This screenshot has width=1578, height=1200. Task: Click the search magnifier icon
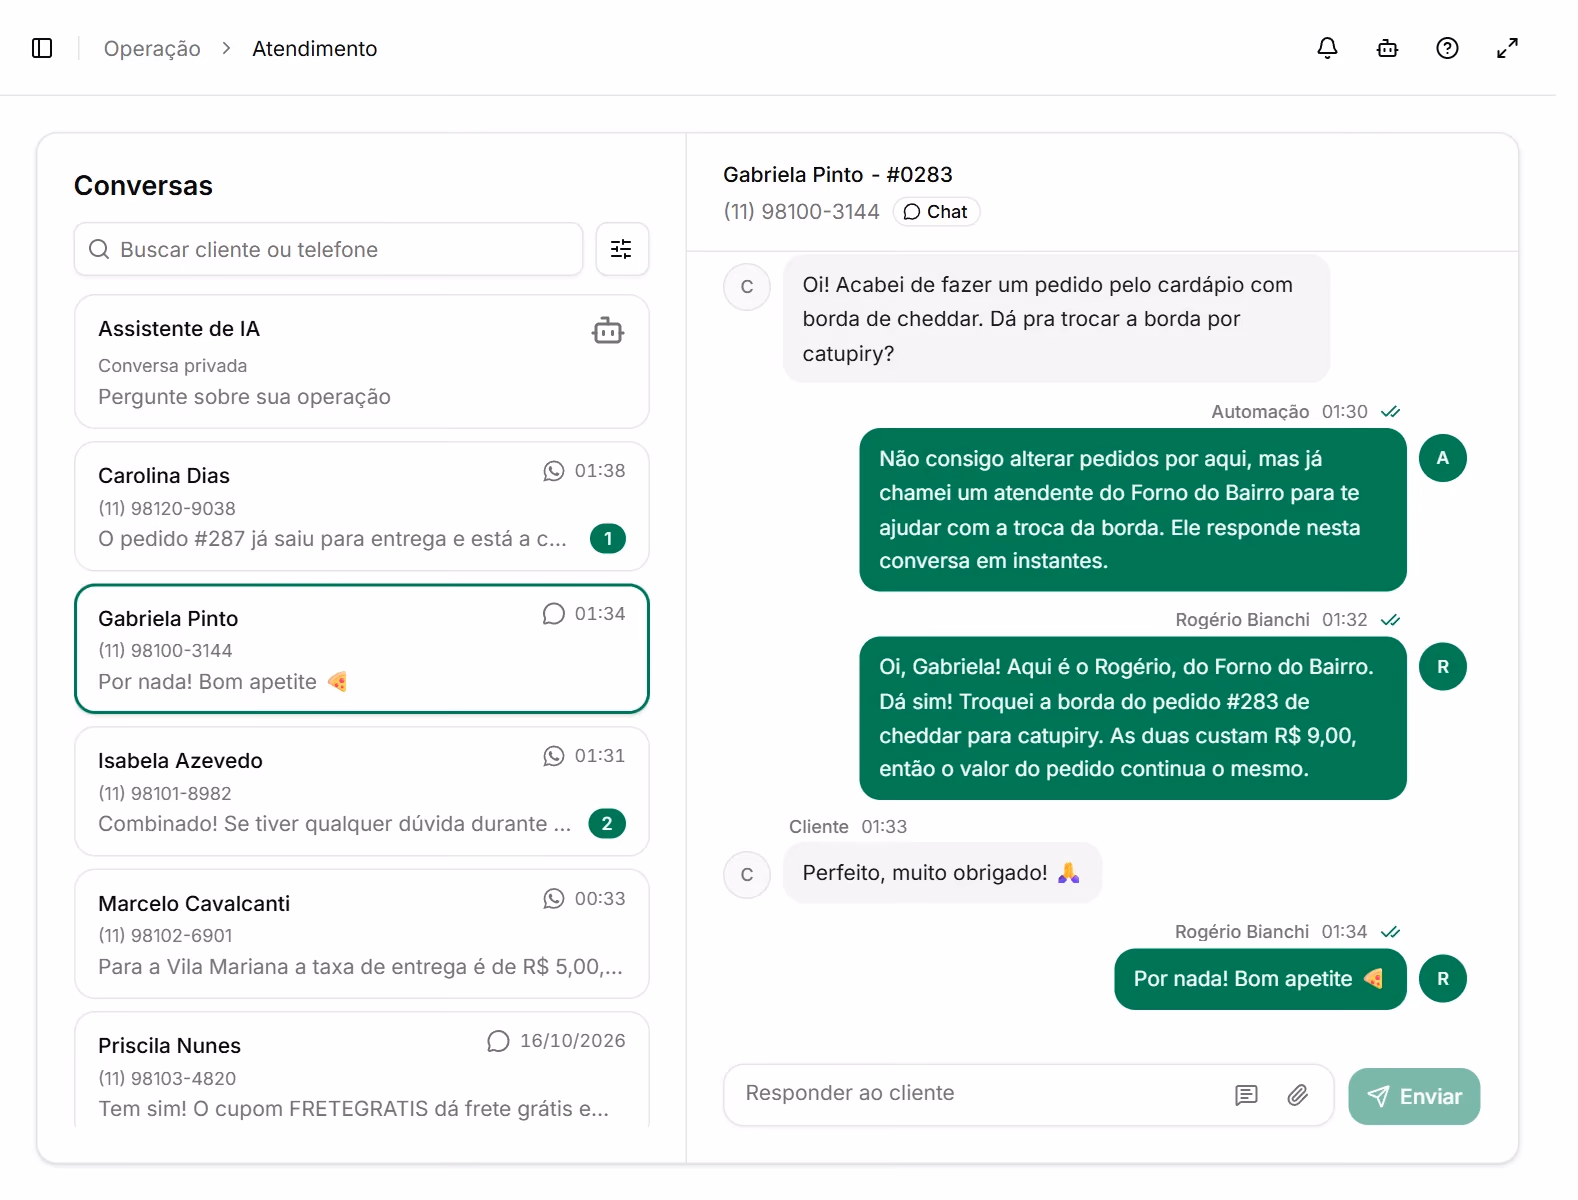(x=99, y=249)
